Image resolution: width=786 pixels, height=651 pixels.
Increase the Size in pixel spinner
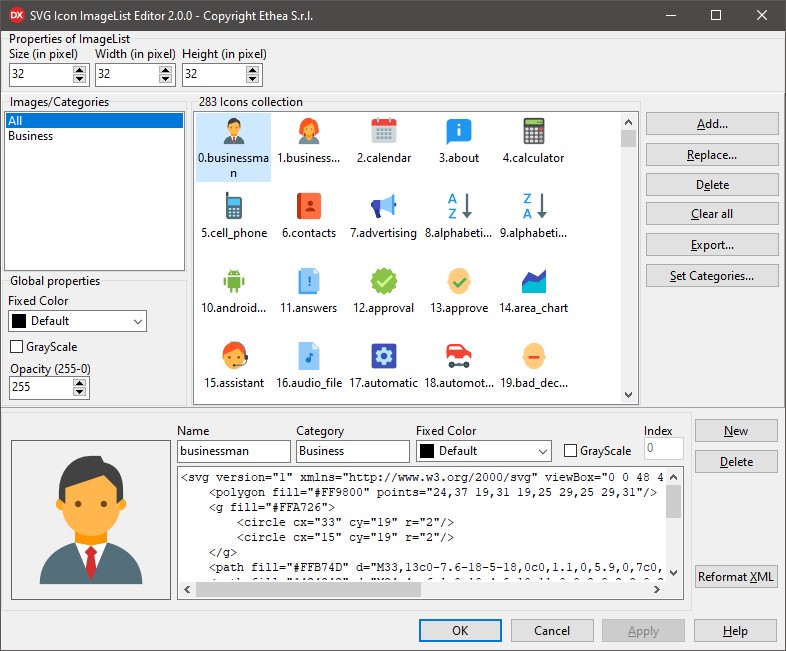pyautogui.click(x=79, y=70)
